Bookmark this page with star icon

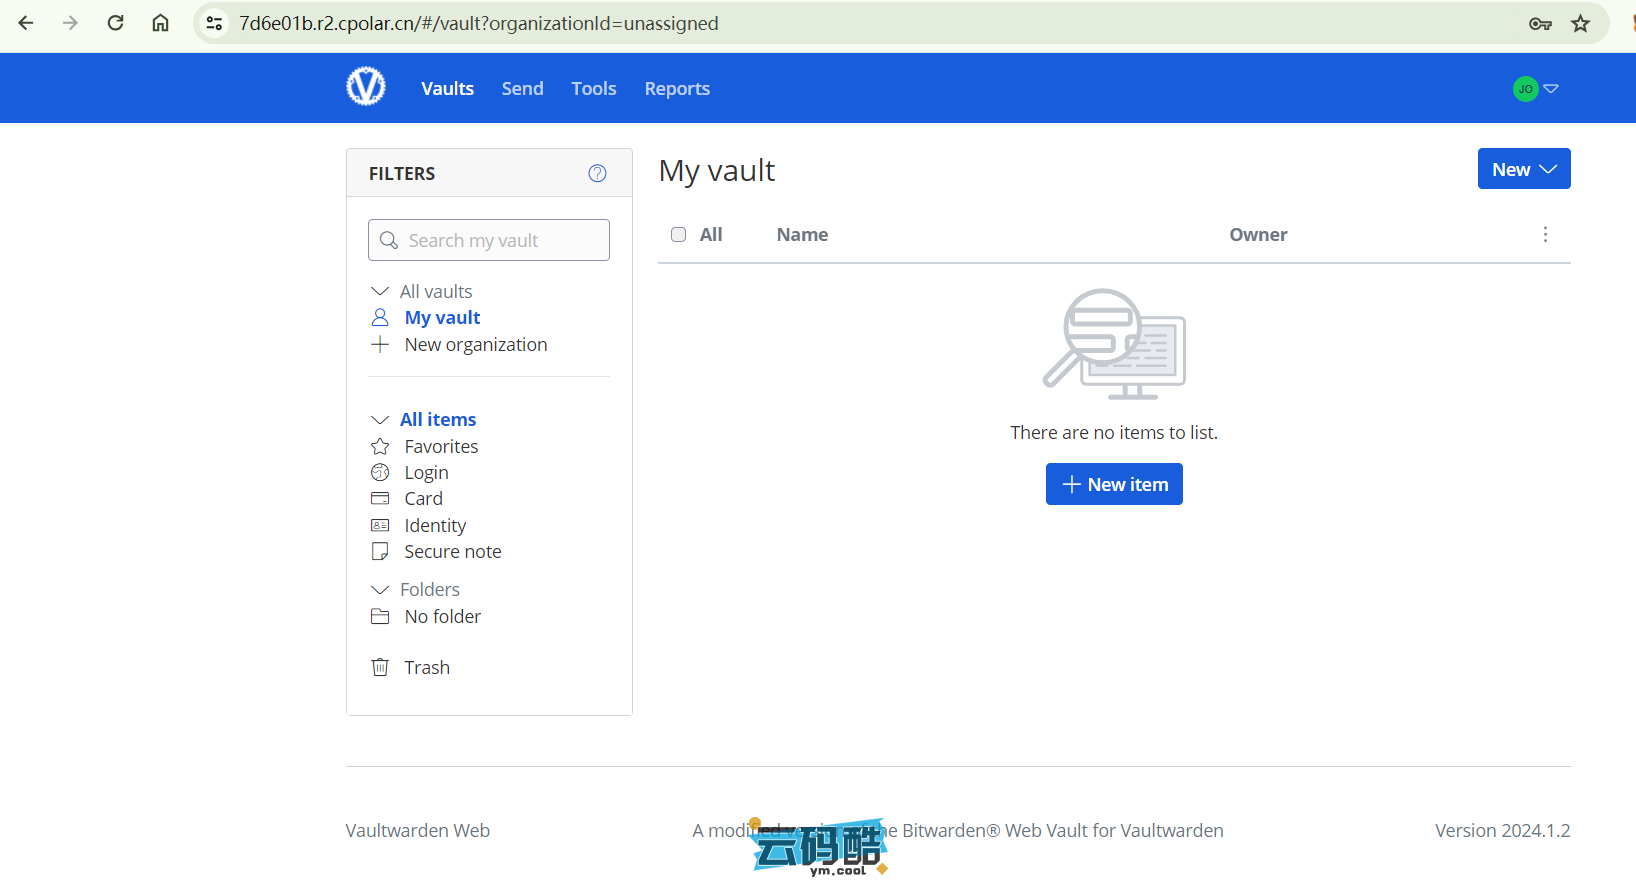click(1580, 23)
